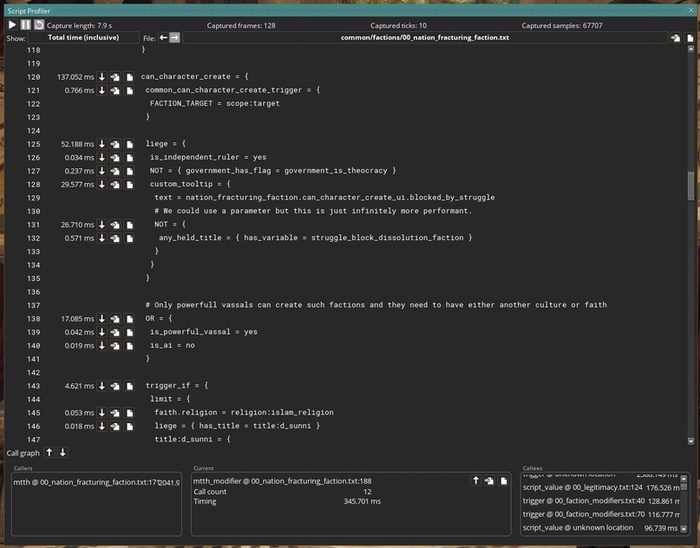The height and width of the screenshot is (548, 700).
Task: Navigate forward to the next file
Action: click(x=174, y=37)
